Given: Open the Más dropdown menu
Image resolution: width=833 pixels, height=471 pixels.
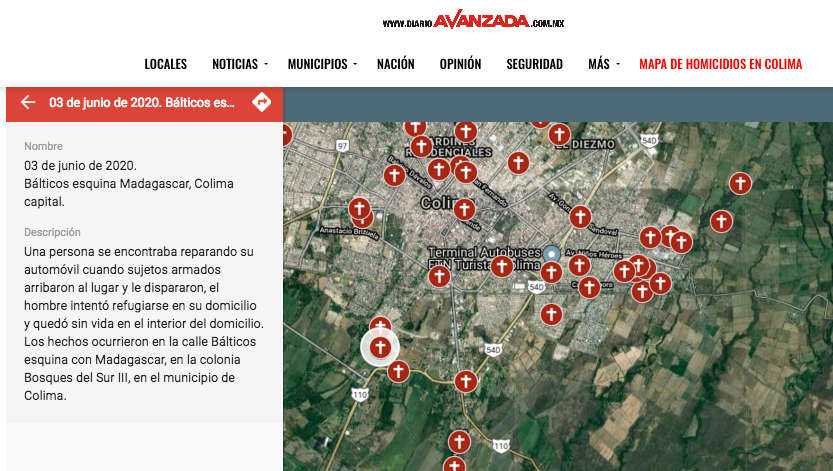Looking at the screenshot, I should [x=603, y=64].
